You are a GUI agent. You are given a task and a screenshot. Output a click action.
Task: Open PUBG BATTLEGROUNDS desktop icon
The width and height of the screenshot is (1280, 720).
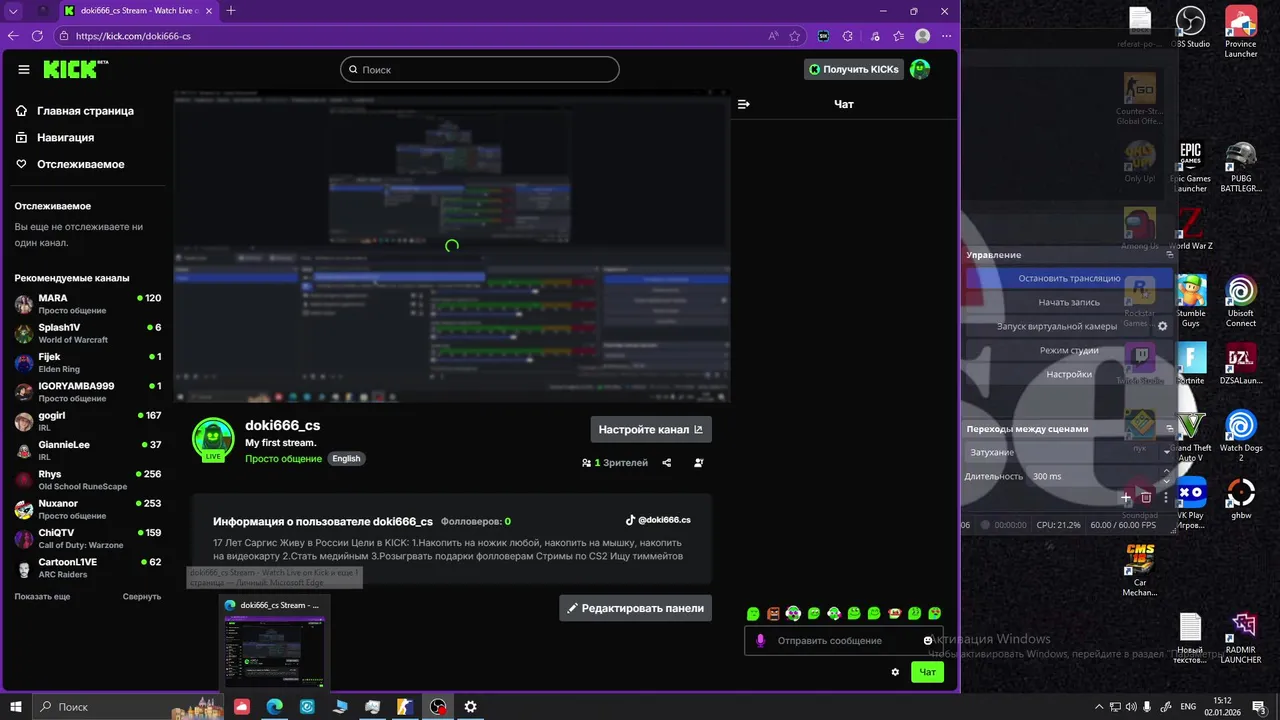point(1241,166)
